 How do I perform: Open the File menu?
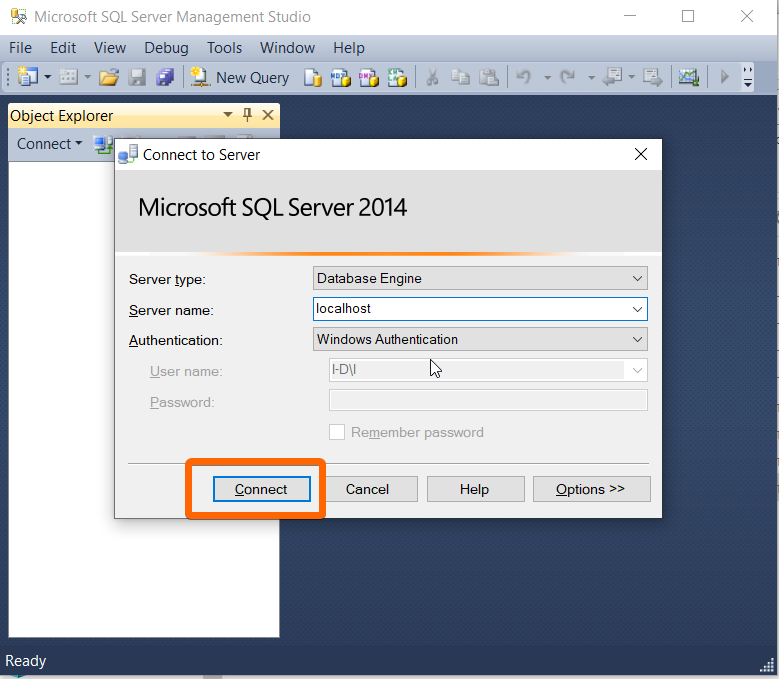pos(20,48)
